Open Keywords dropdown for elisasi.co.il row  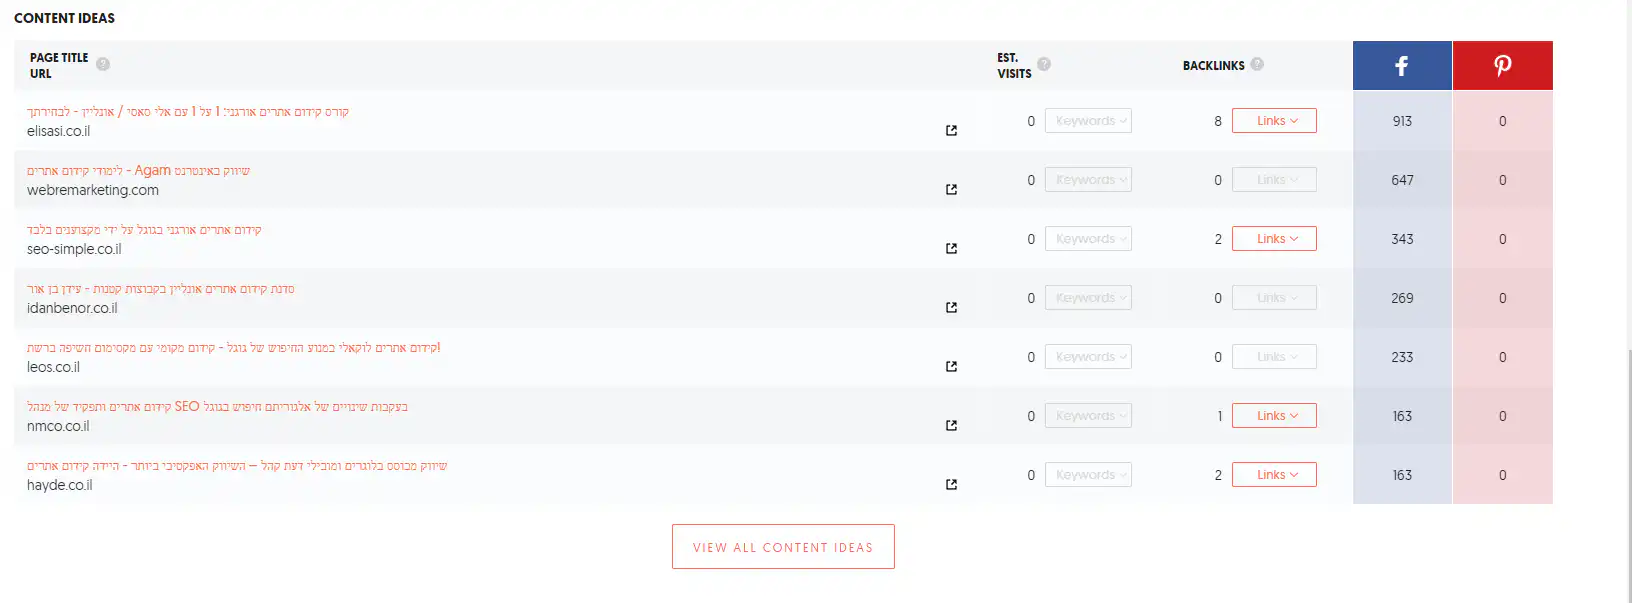pyautogui.click(x=1088, y=121)
